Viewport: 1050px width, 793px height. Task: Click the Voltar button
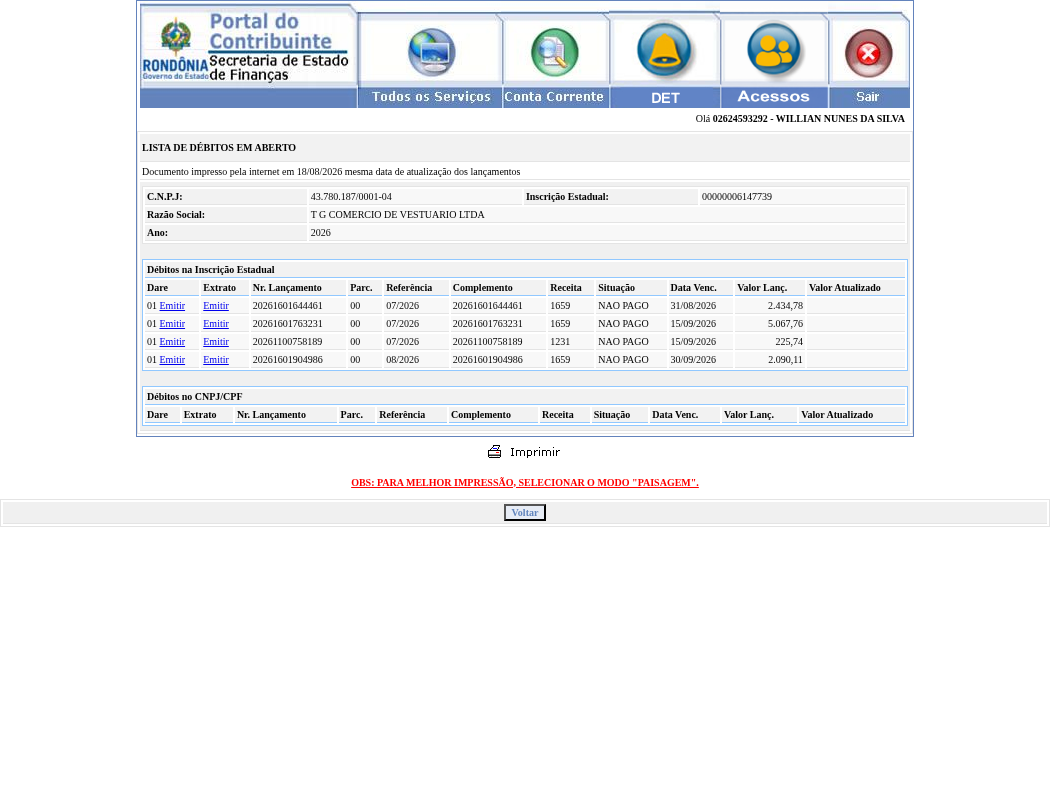click(525, 512)
